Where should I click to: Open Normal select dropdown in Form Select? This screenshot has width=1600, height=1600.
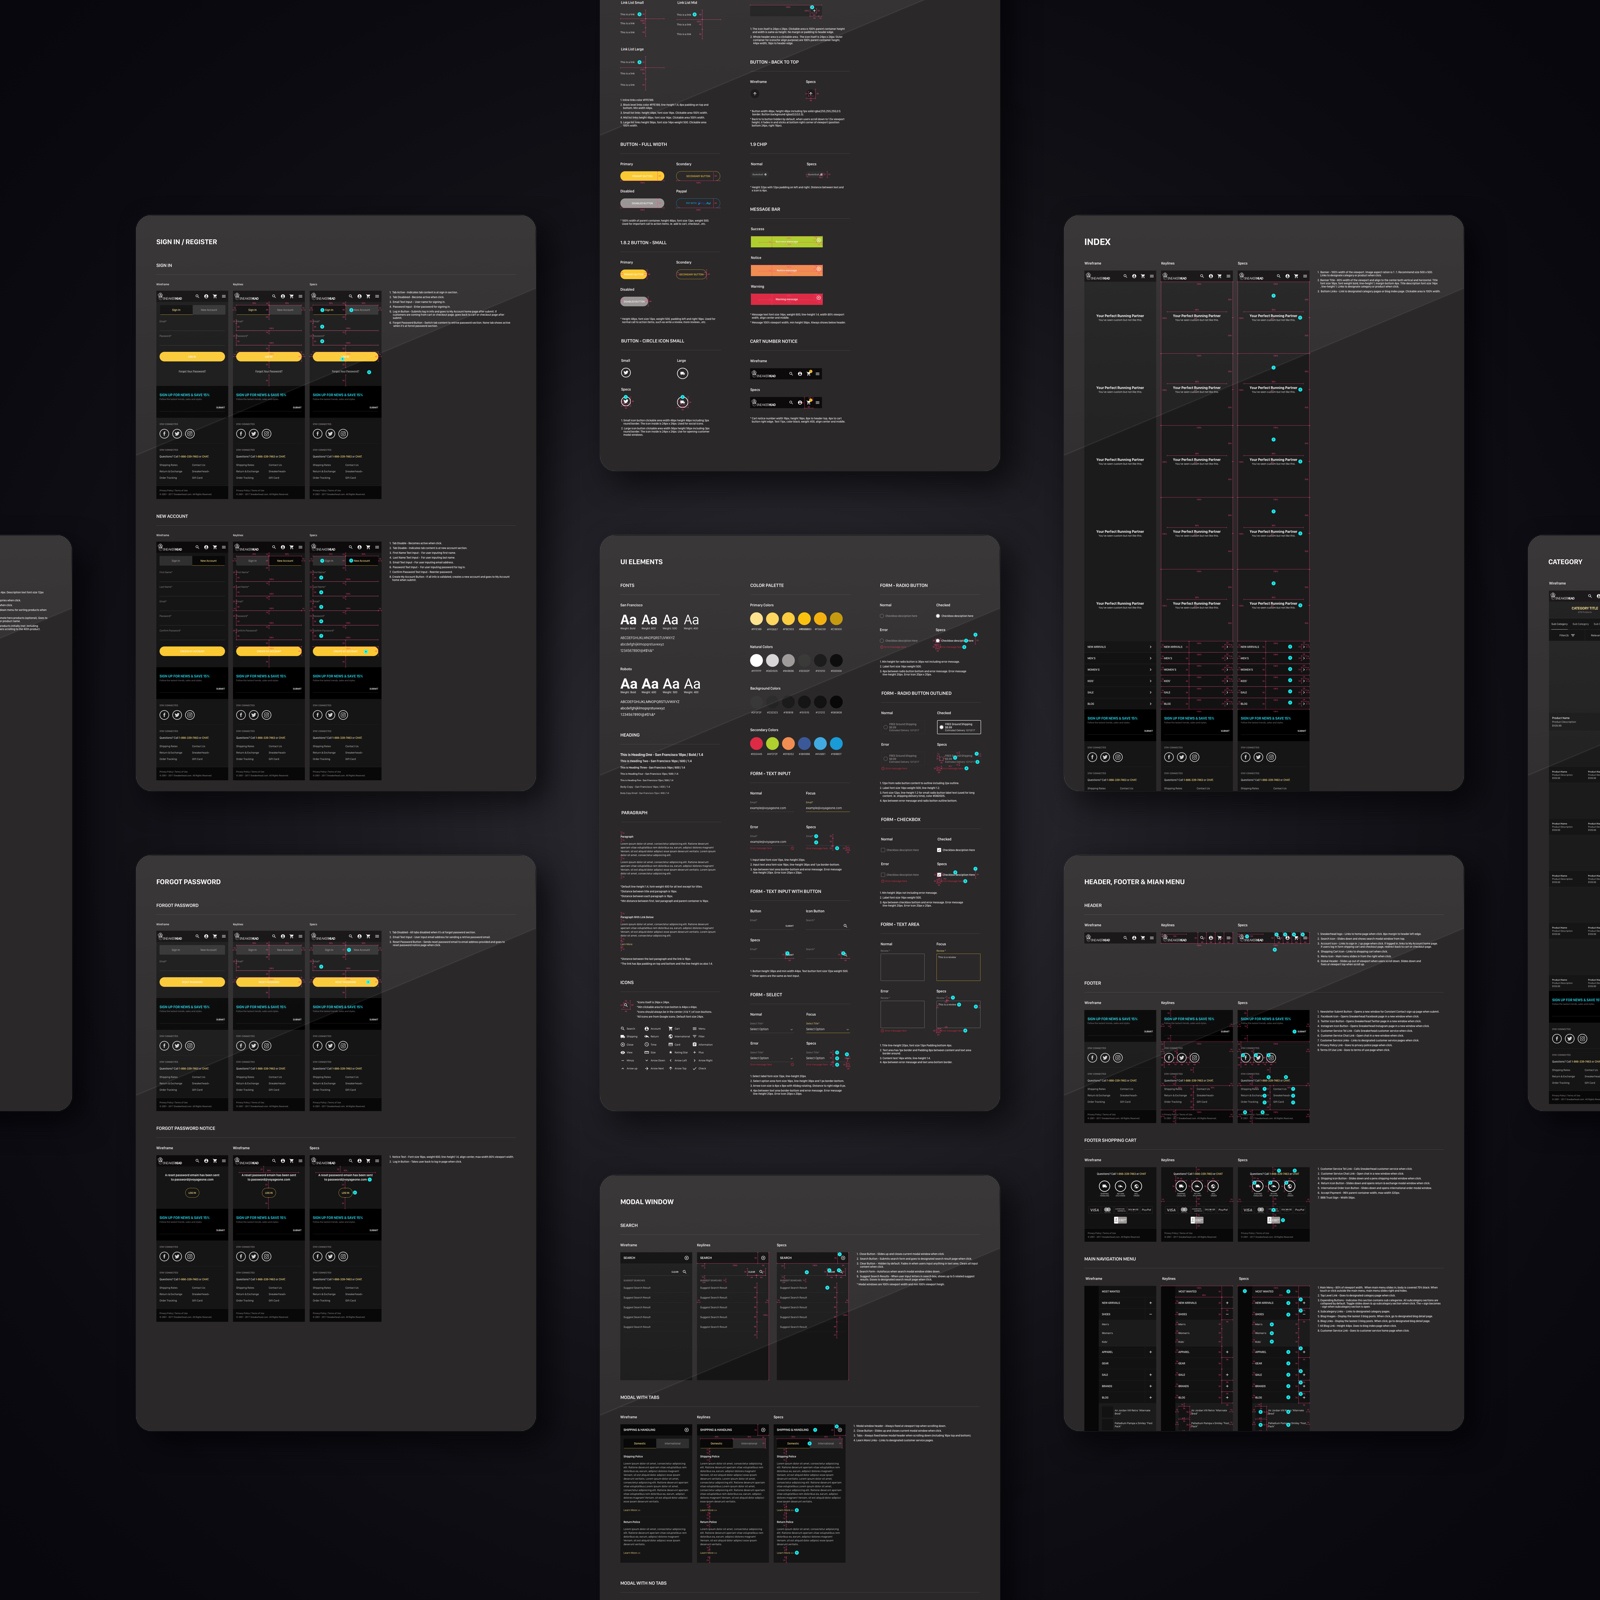click(772, 1029)
